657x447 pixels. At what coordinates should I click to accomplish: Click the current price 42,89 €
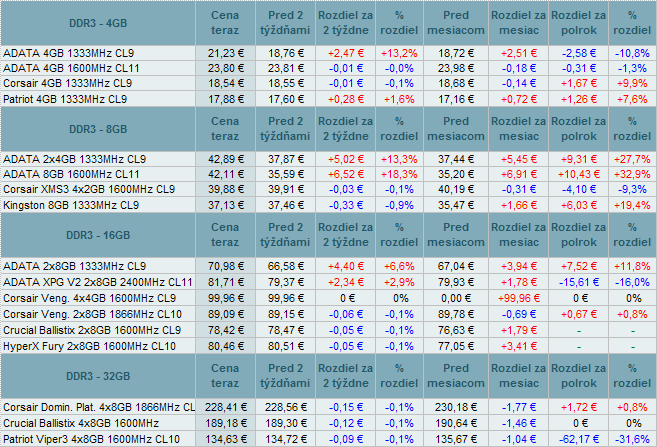point(226,159)
